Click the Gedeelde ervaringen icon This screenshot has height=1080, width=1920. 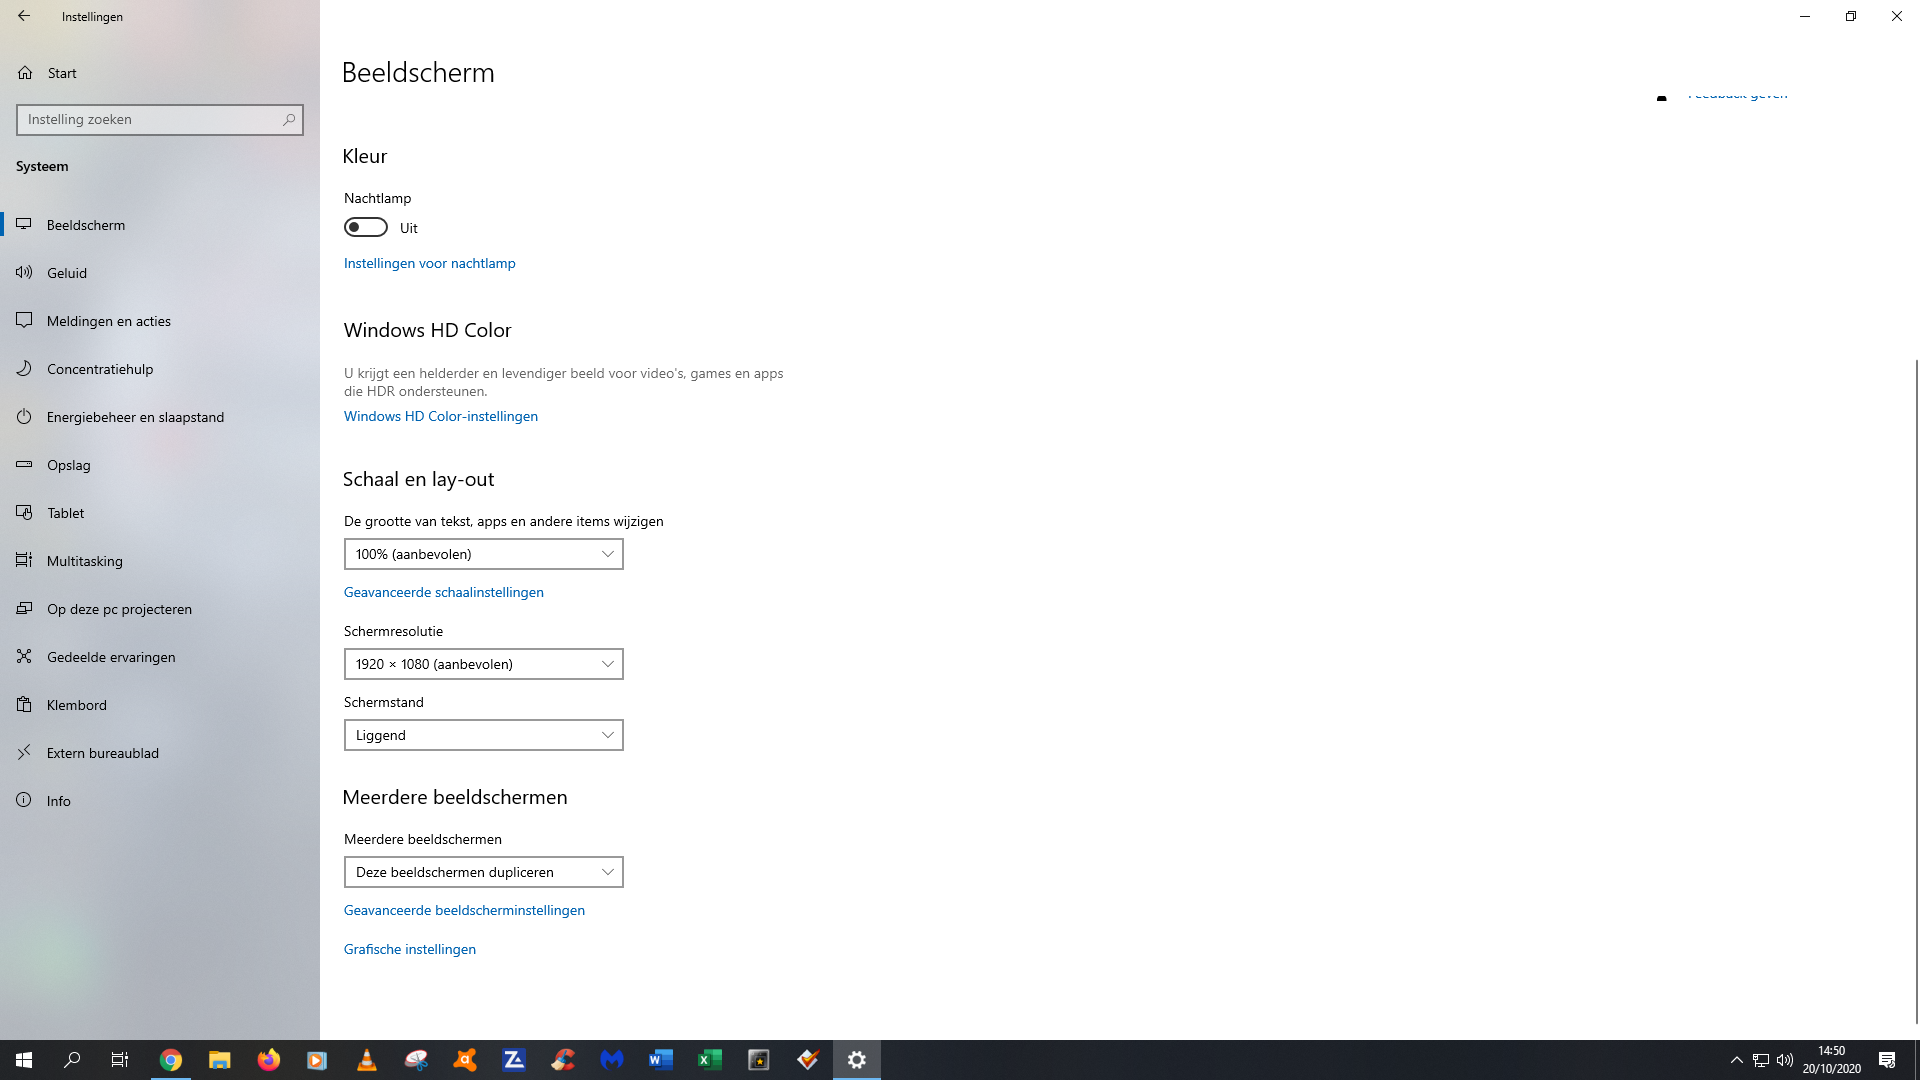(x=25, y=657)
